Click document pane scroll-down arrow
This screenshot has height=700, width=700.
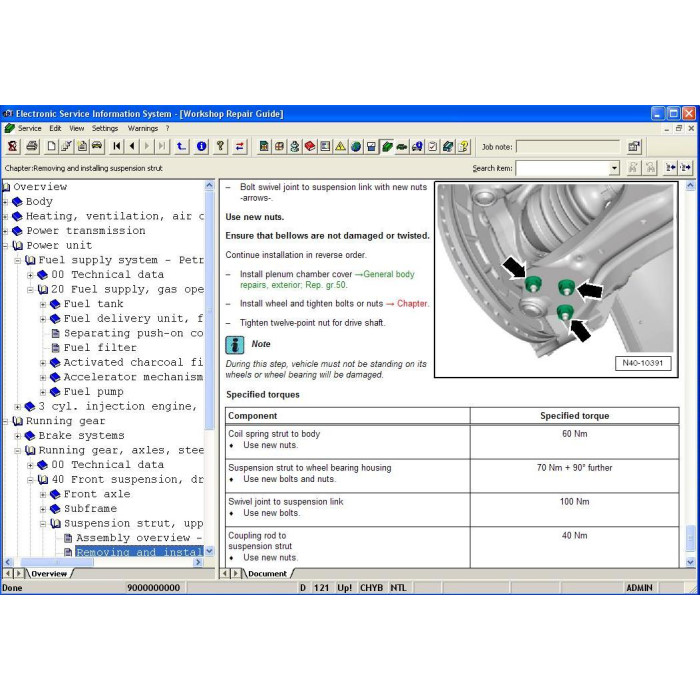click(690, 562)
